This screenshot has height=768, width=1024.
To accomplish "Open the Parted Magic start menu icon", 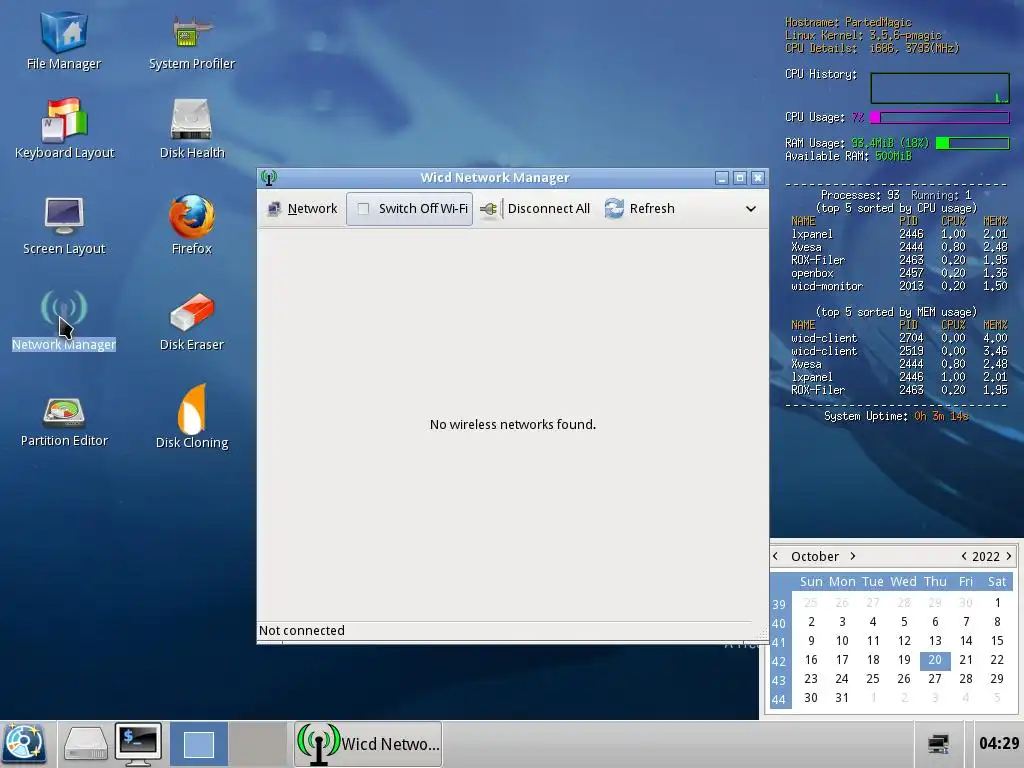I will click(24, 744).
